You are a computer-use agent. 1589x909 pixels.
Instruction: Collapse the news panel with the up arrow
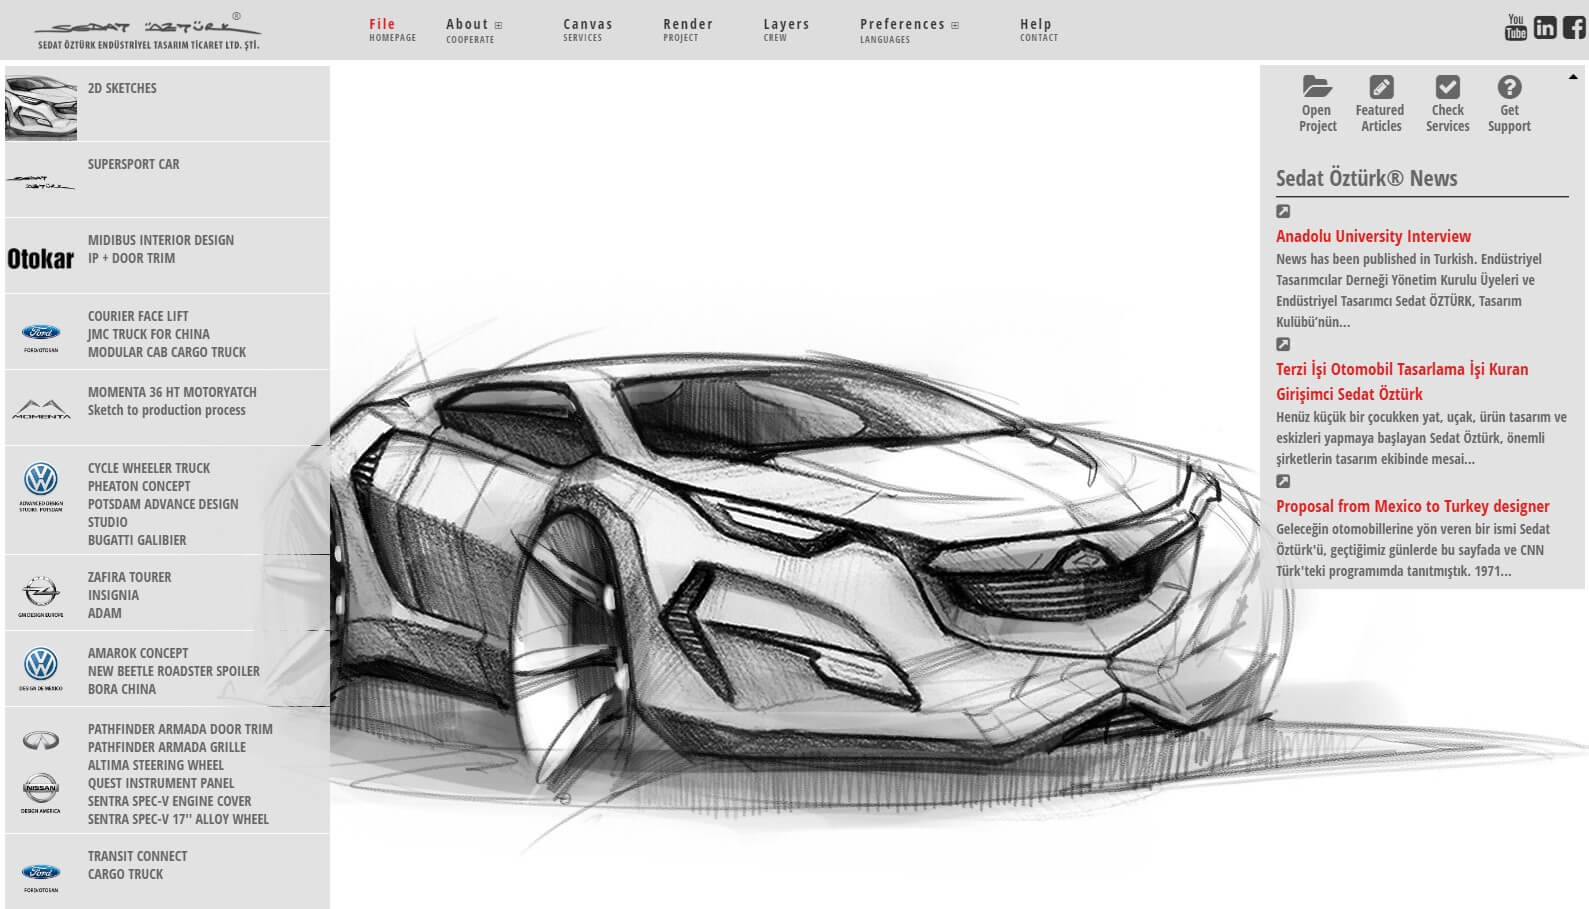point(1573,77)
